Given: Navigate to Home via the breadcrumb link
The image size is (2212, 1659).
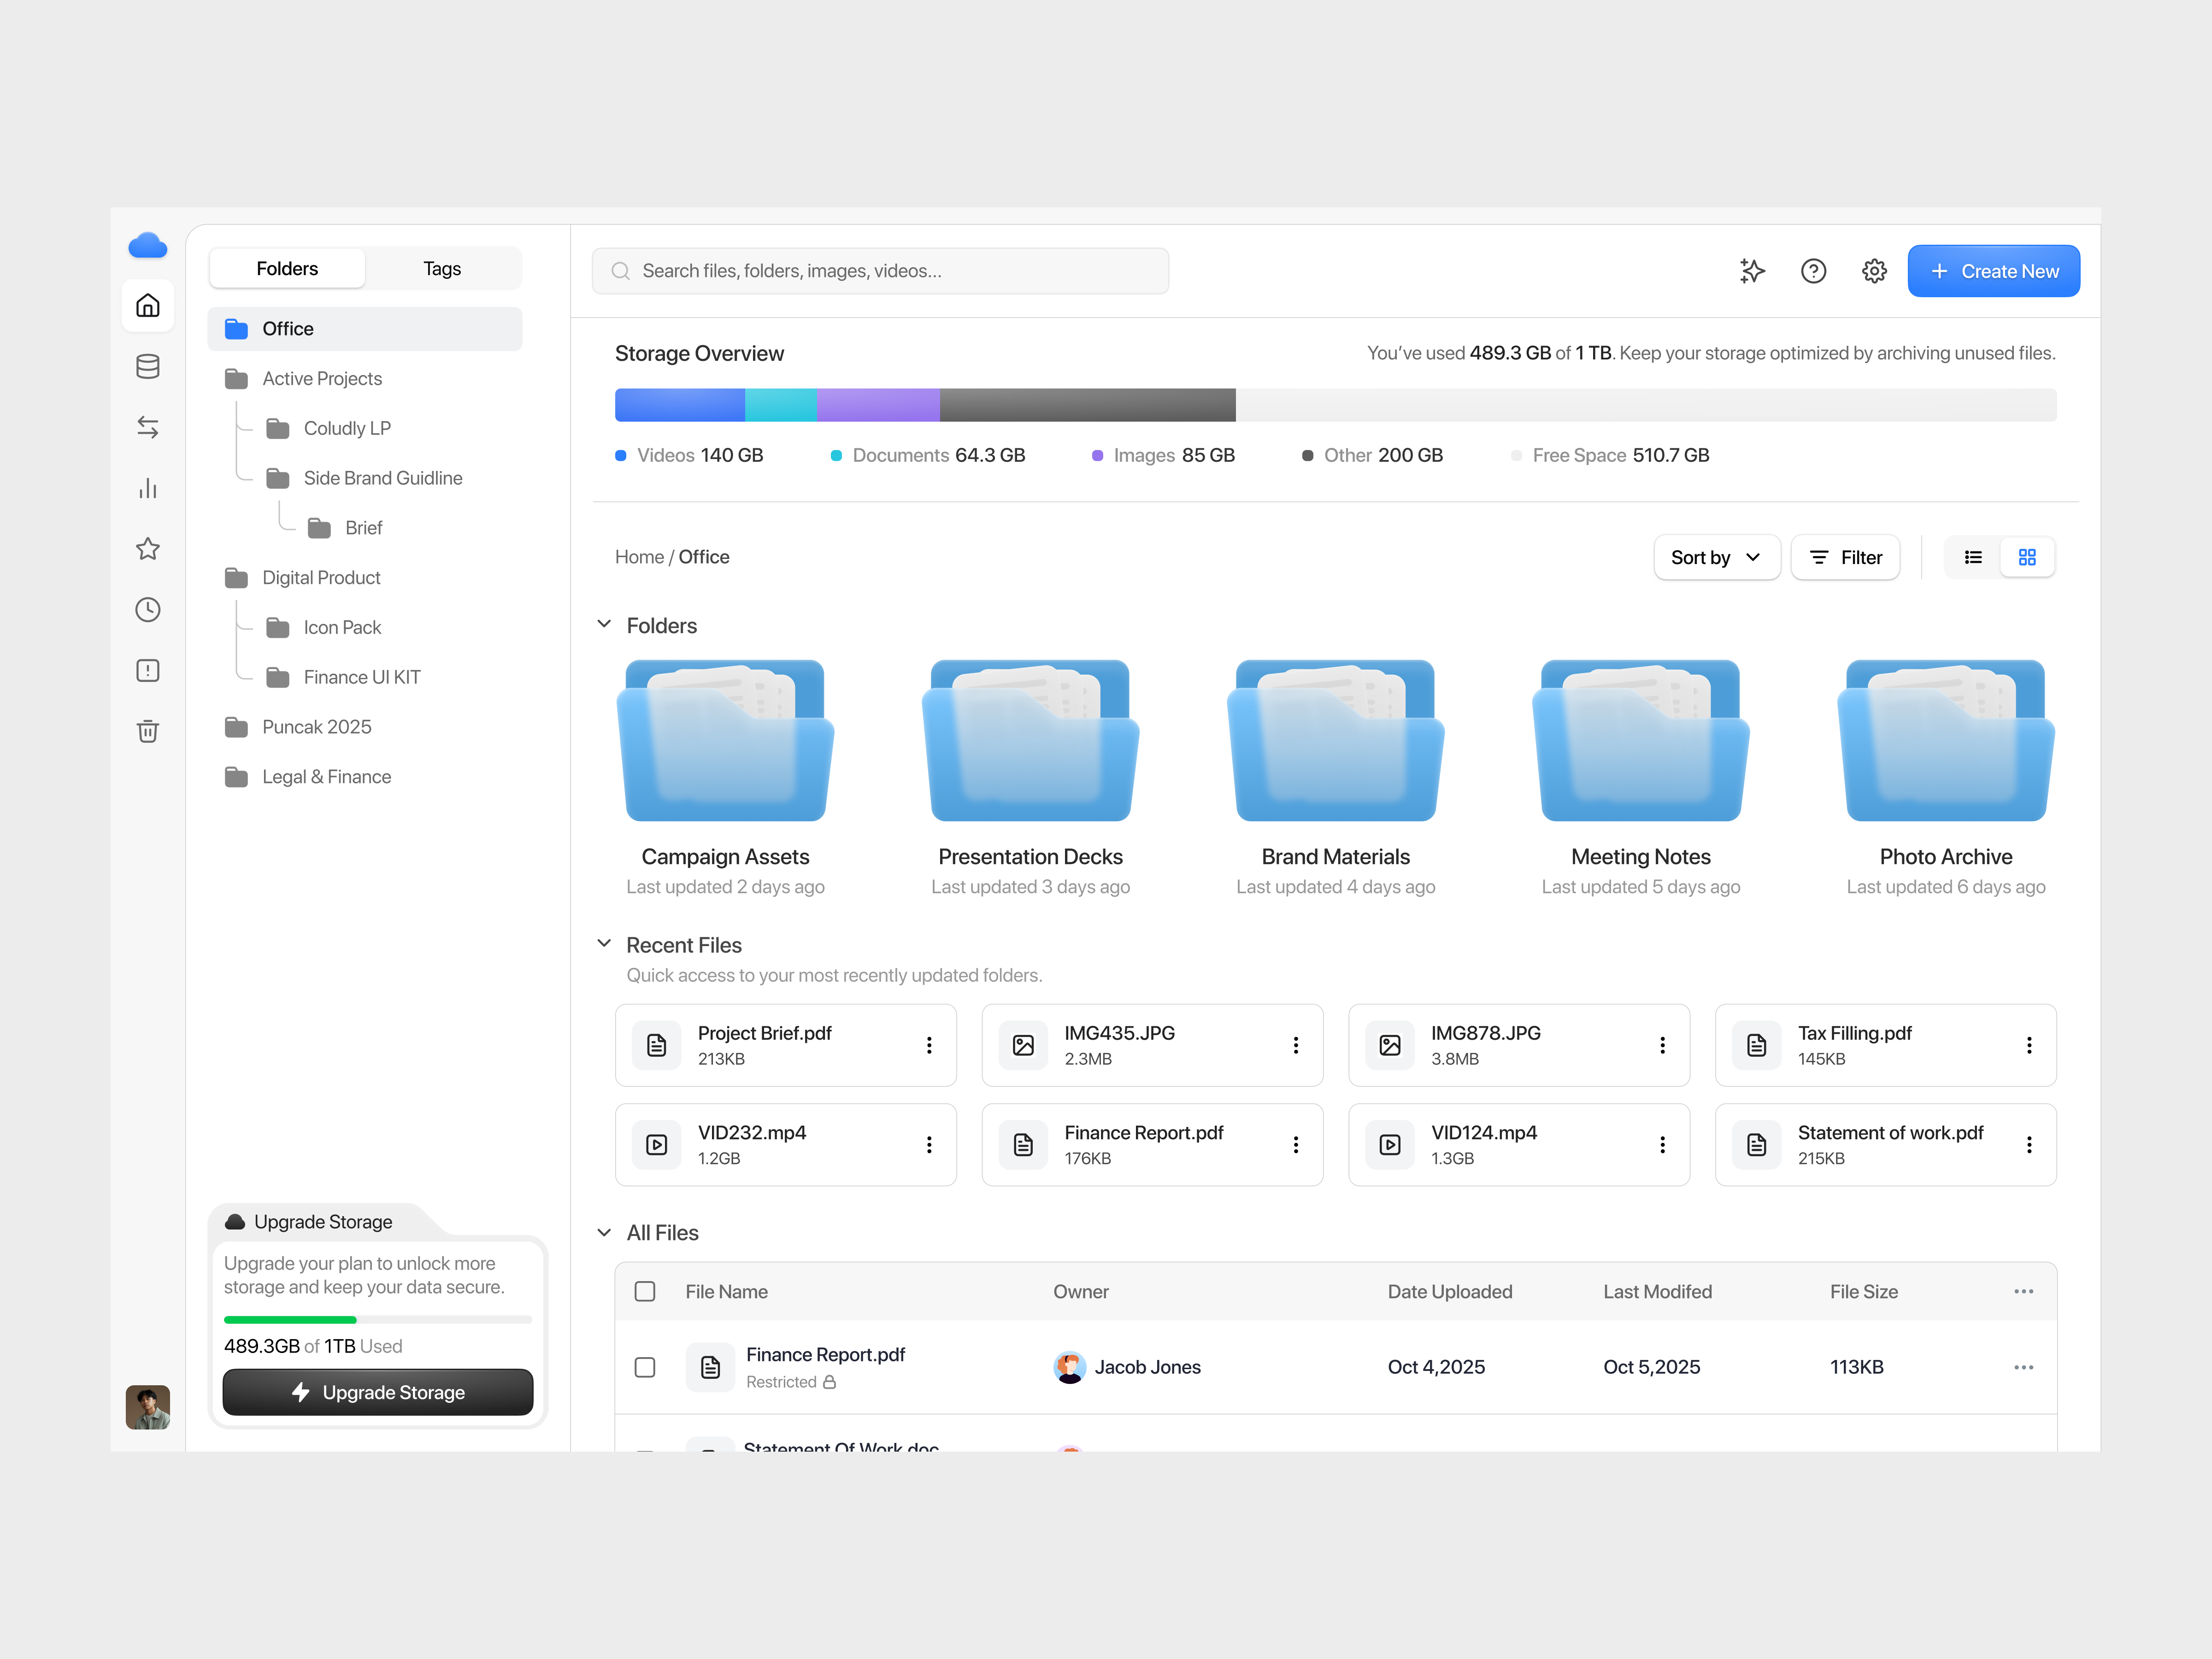Looking at the screenshot, I should coord(639,557).
